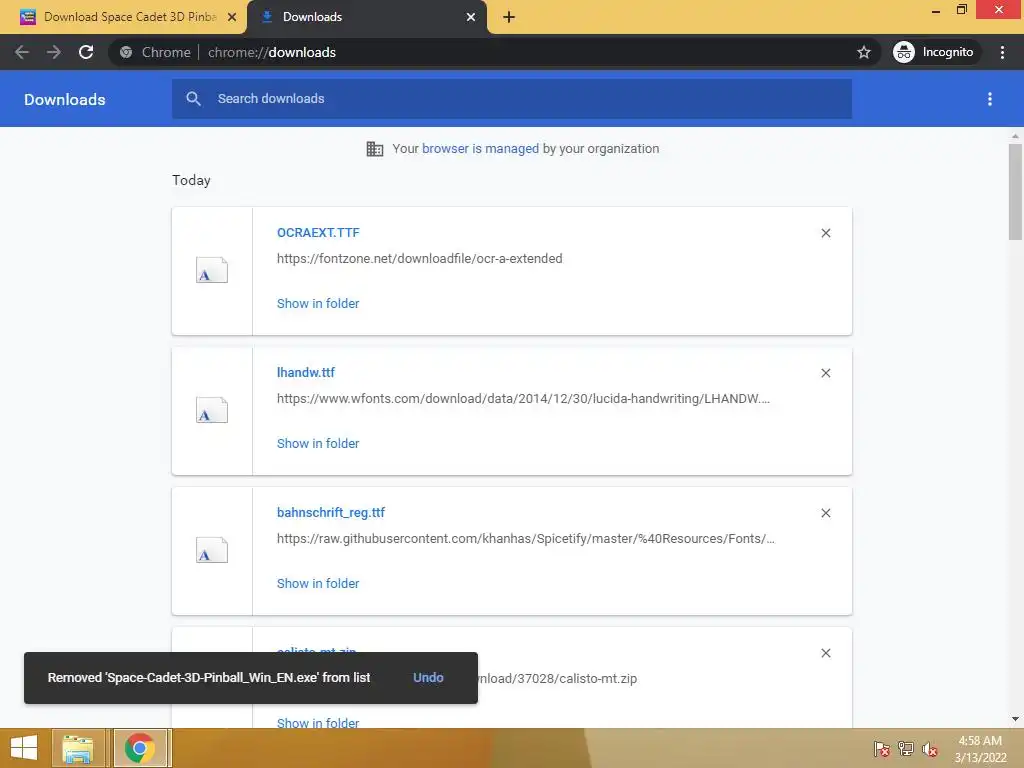
Task: Undo removal of Space Cadet Pinball download
Action: 428,678
